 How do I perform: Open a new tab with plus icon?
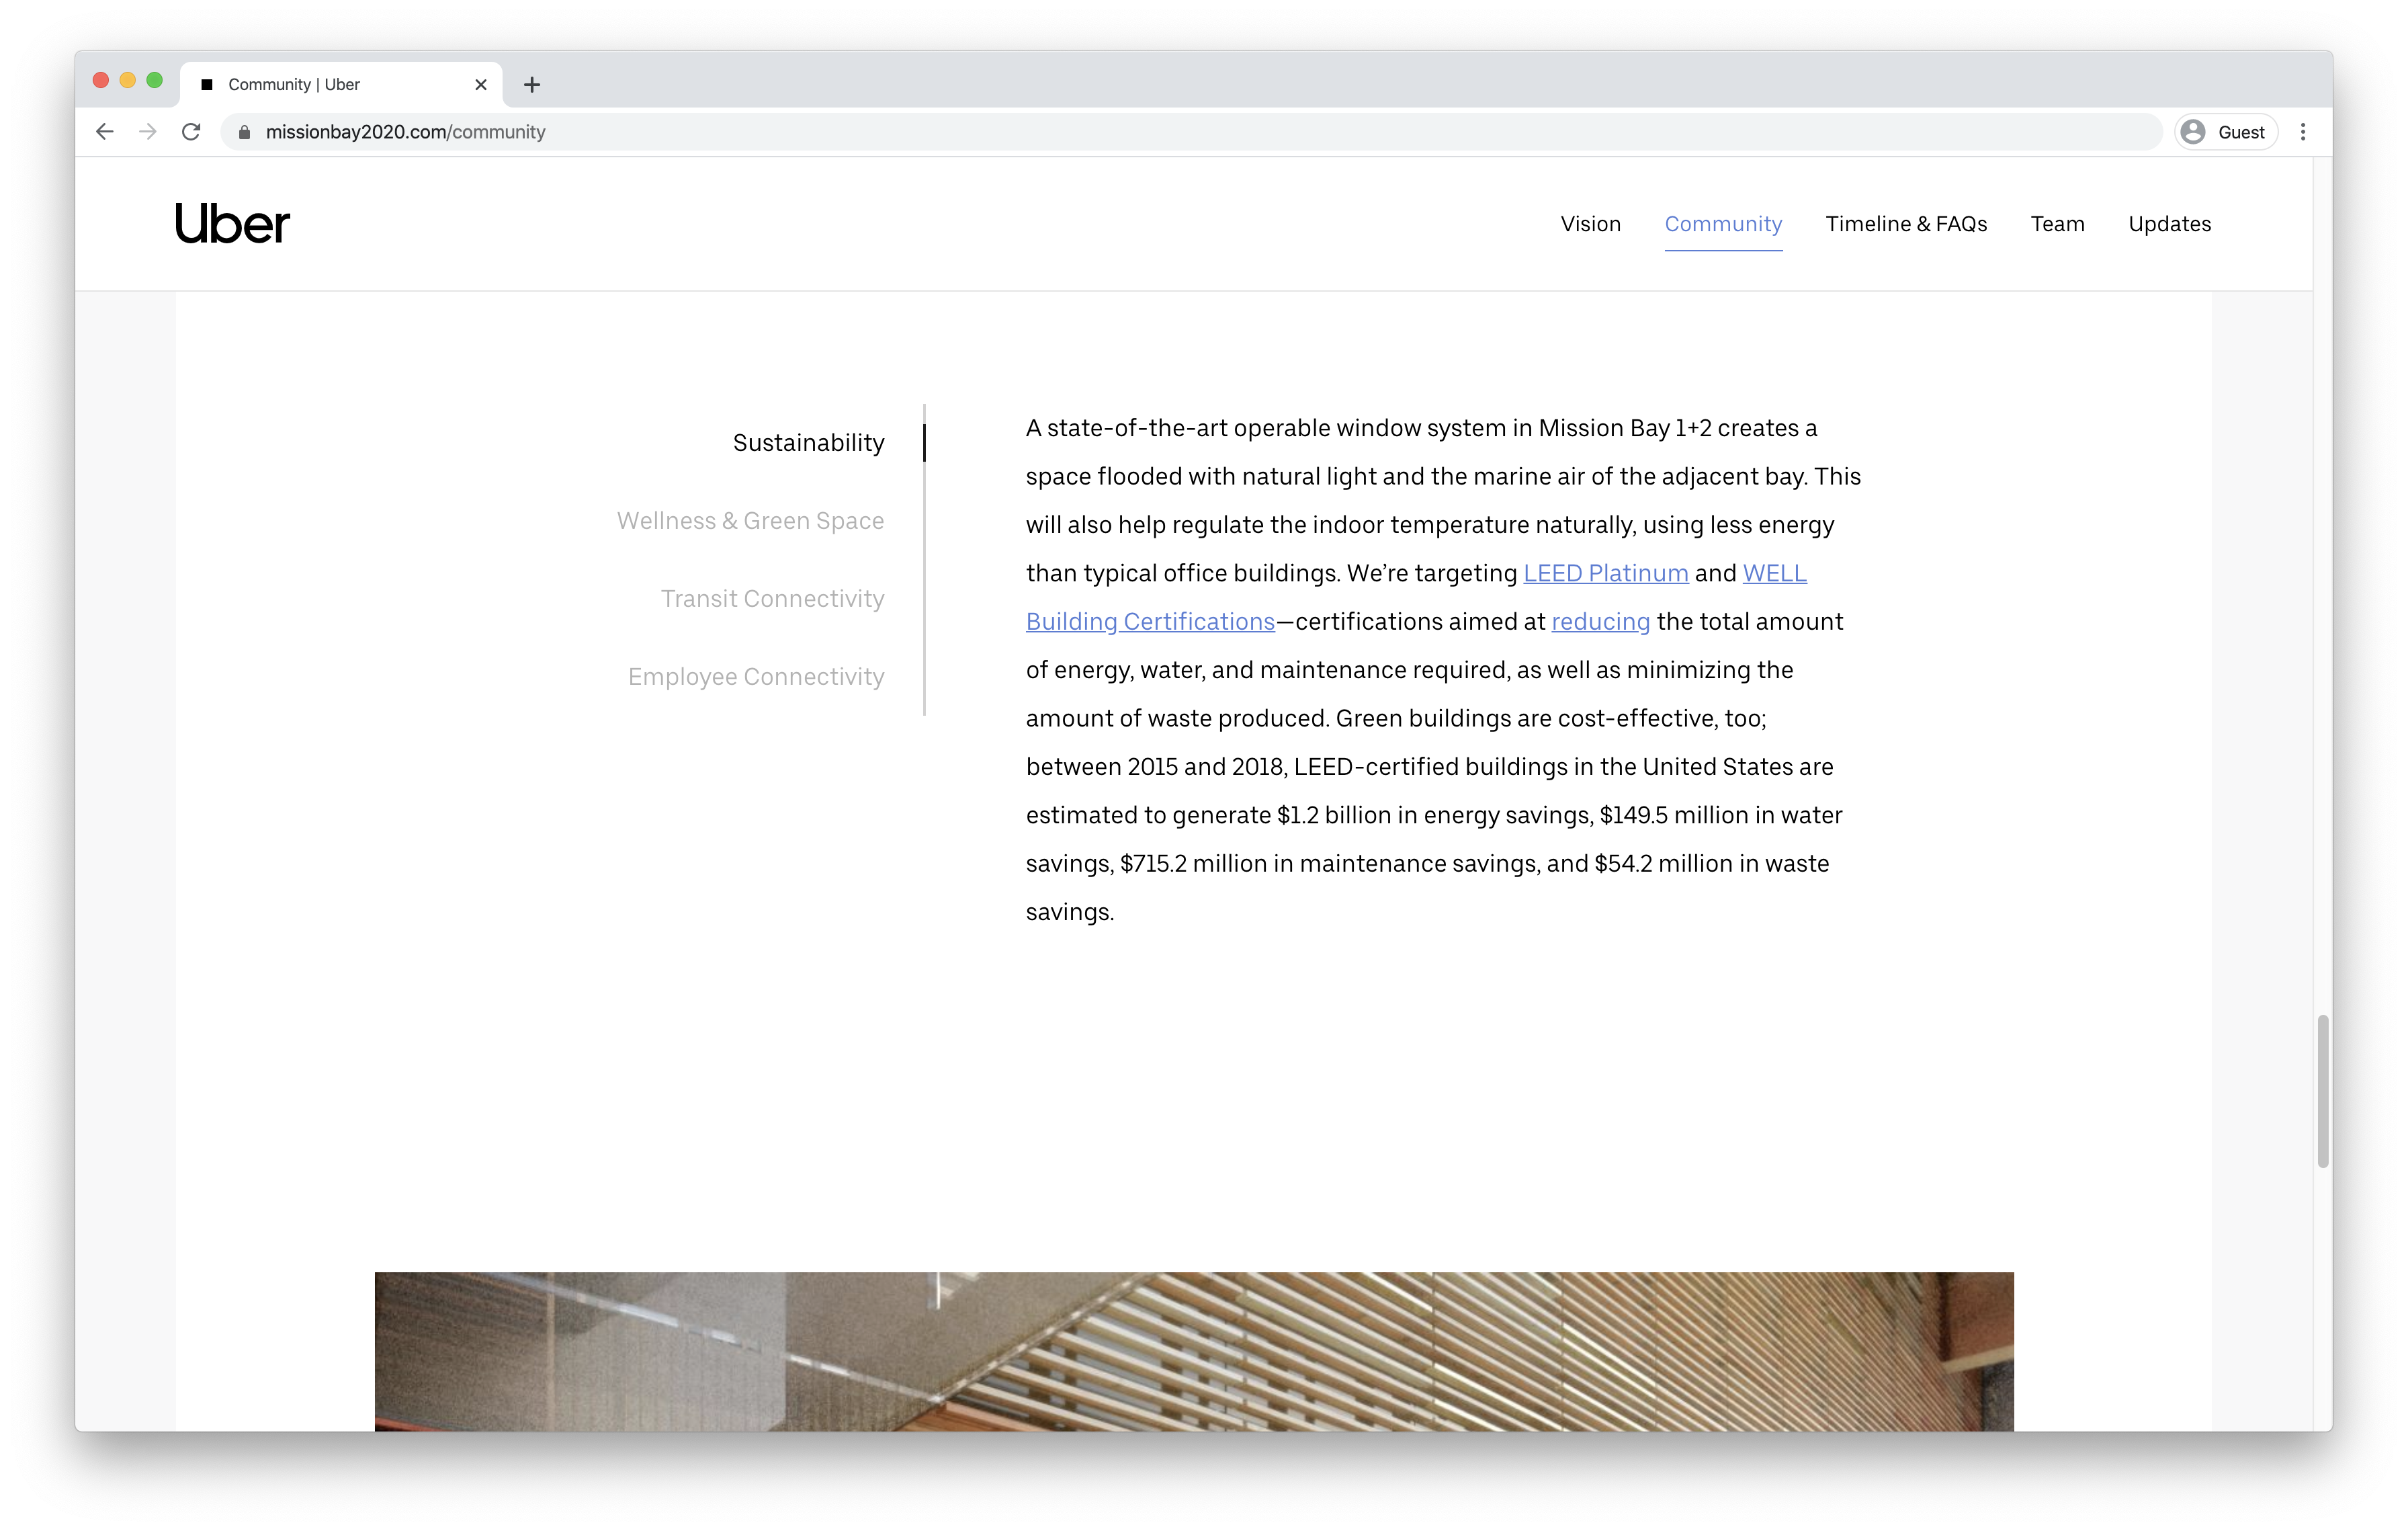[532, 85]
